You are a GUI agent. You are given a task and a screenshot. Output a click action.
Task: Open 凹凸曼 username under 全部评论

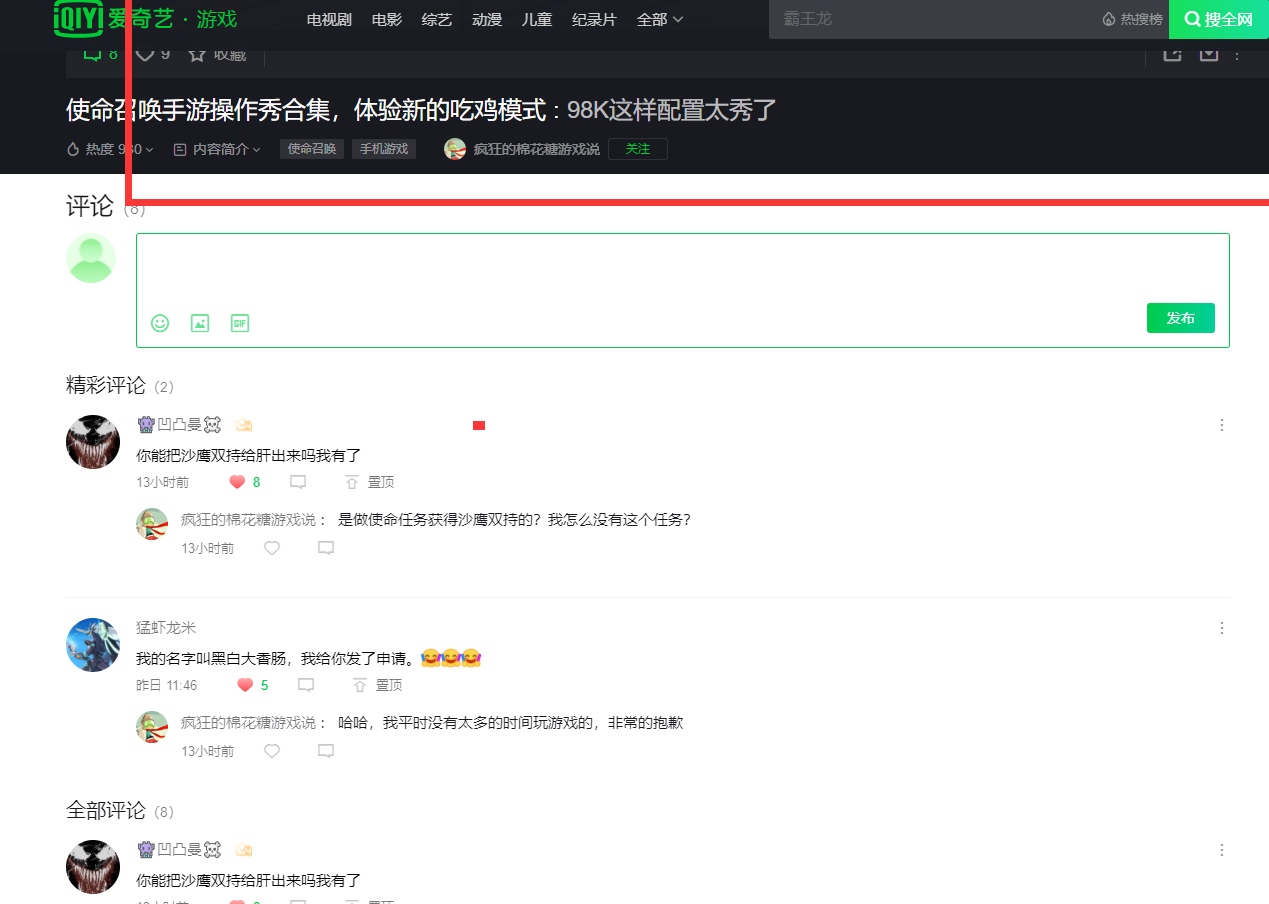point(179,850)
